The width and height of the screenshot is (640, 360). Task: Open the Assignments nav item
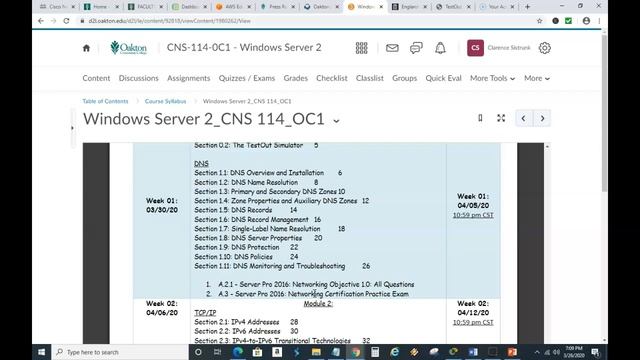[x=189, y=78]
